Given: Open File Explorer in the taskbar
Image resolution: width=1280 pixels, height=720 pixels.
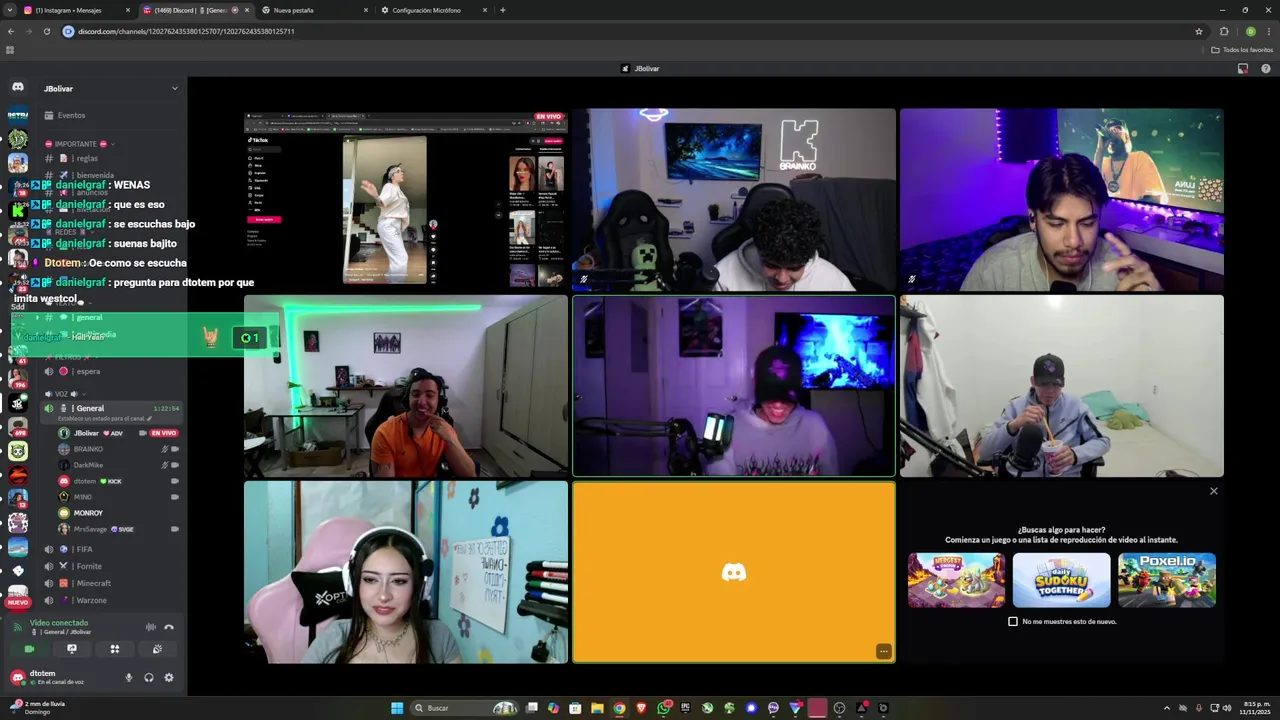Looking at the screenshot, I should tap(597, 708).
